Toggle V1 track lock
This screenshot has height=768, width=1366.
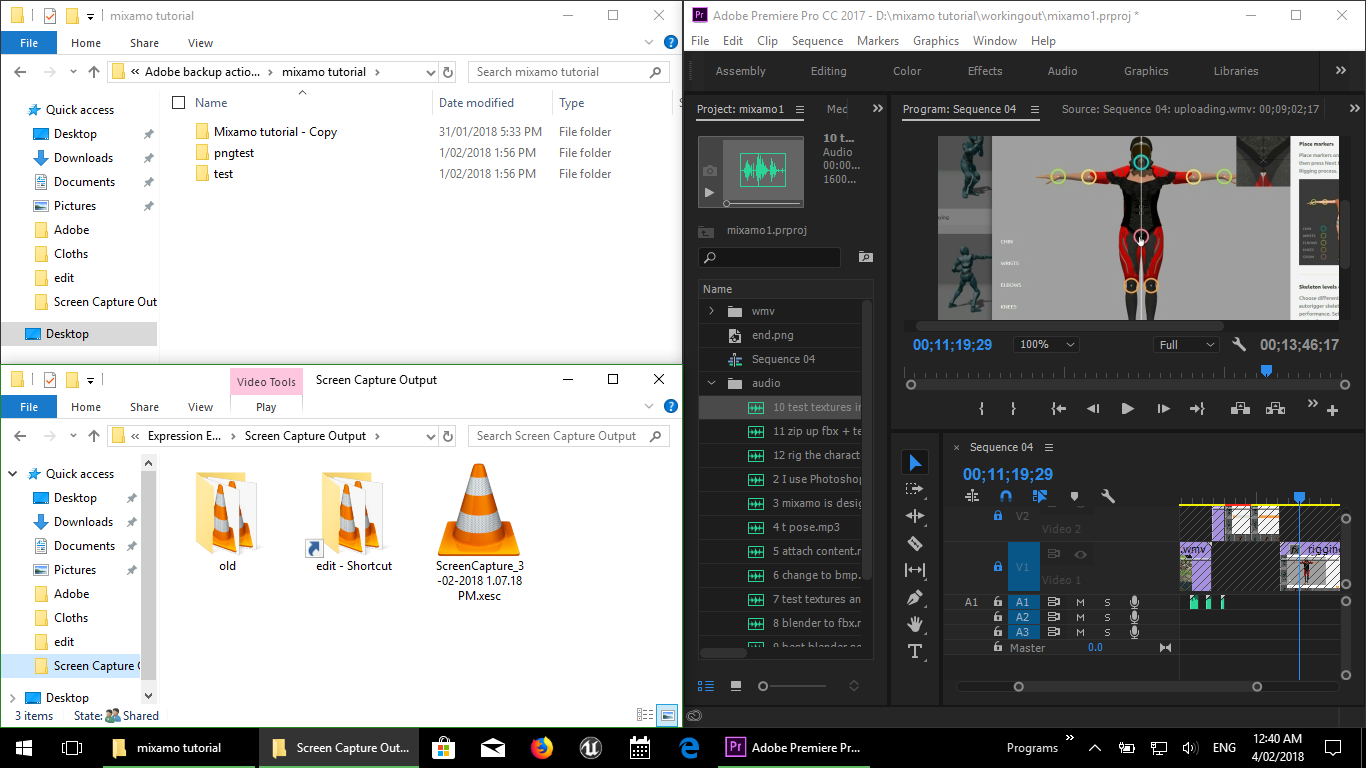(x=997, y=567)
